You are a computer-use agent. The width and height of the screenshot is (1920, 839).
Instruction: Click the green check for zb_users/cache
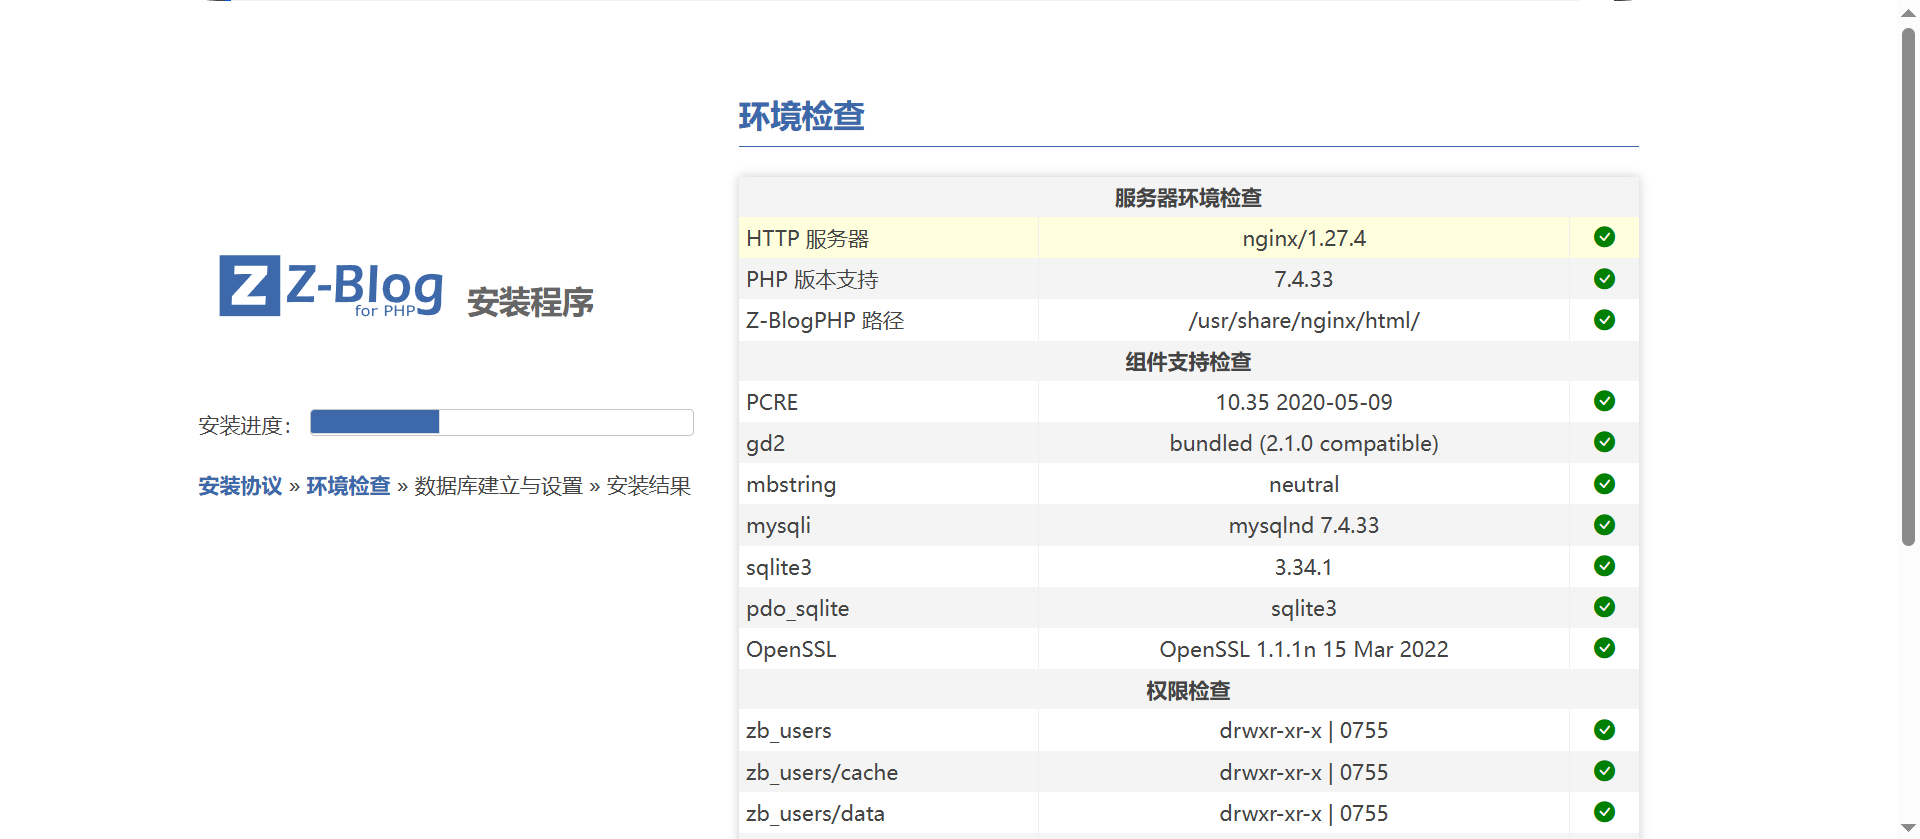pos(1604,771)
